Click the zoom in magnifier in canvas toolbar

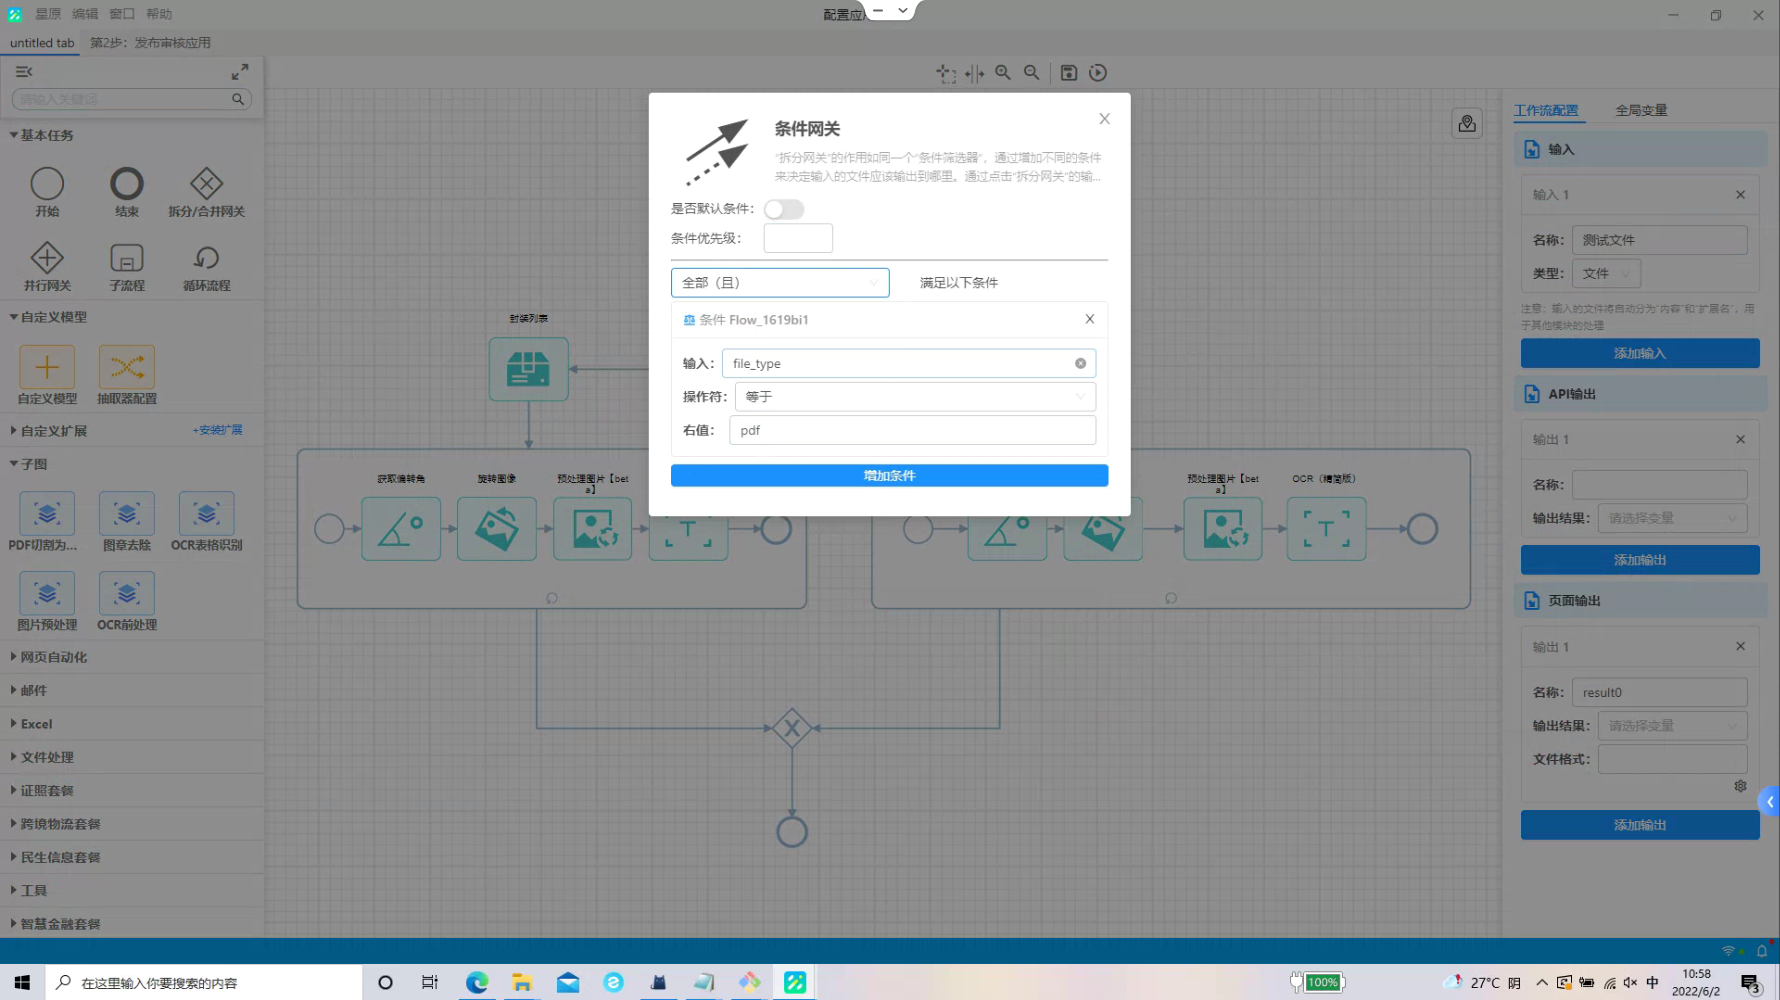[1003, 73]
